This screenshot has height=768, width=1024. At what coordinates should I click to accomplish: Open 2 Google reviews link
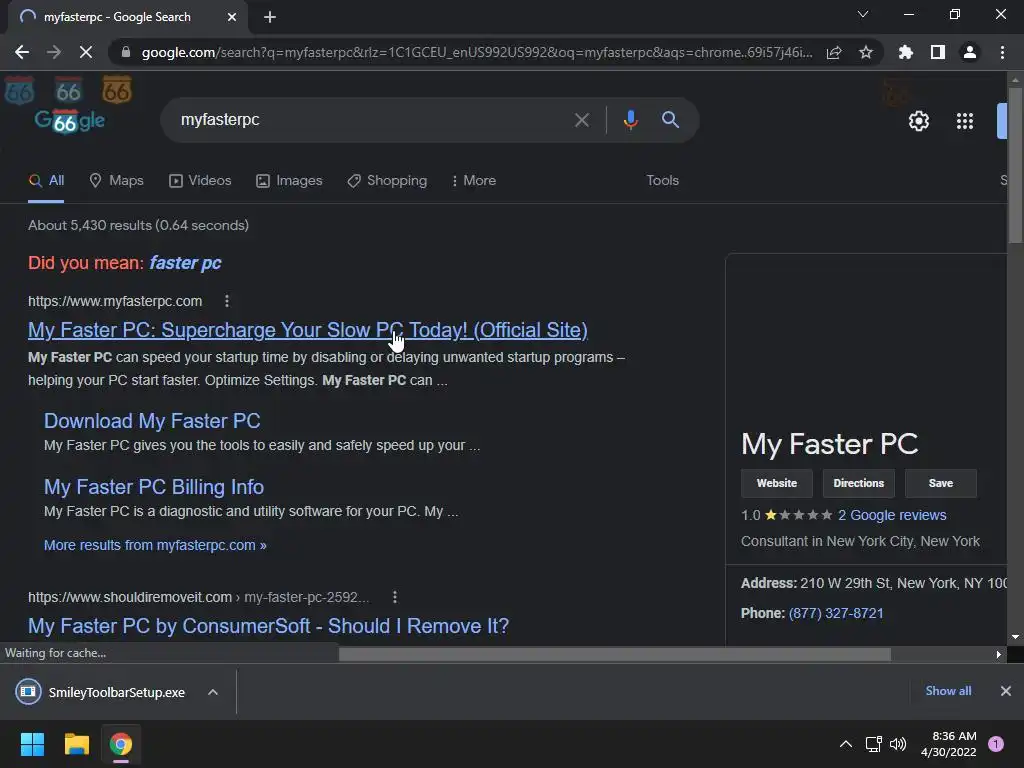tap(892, 515)
